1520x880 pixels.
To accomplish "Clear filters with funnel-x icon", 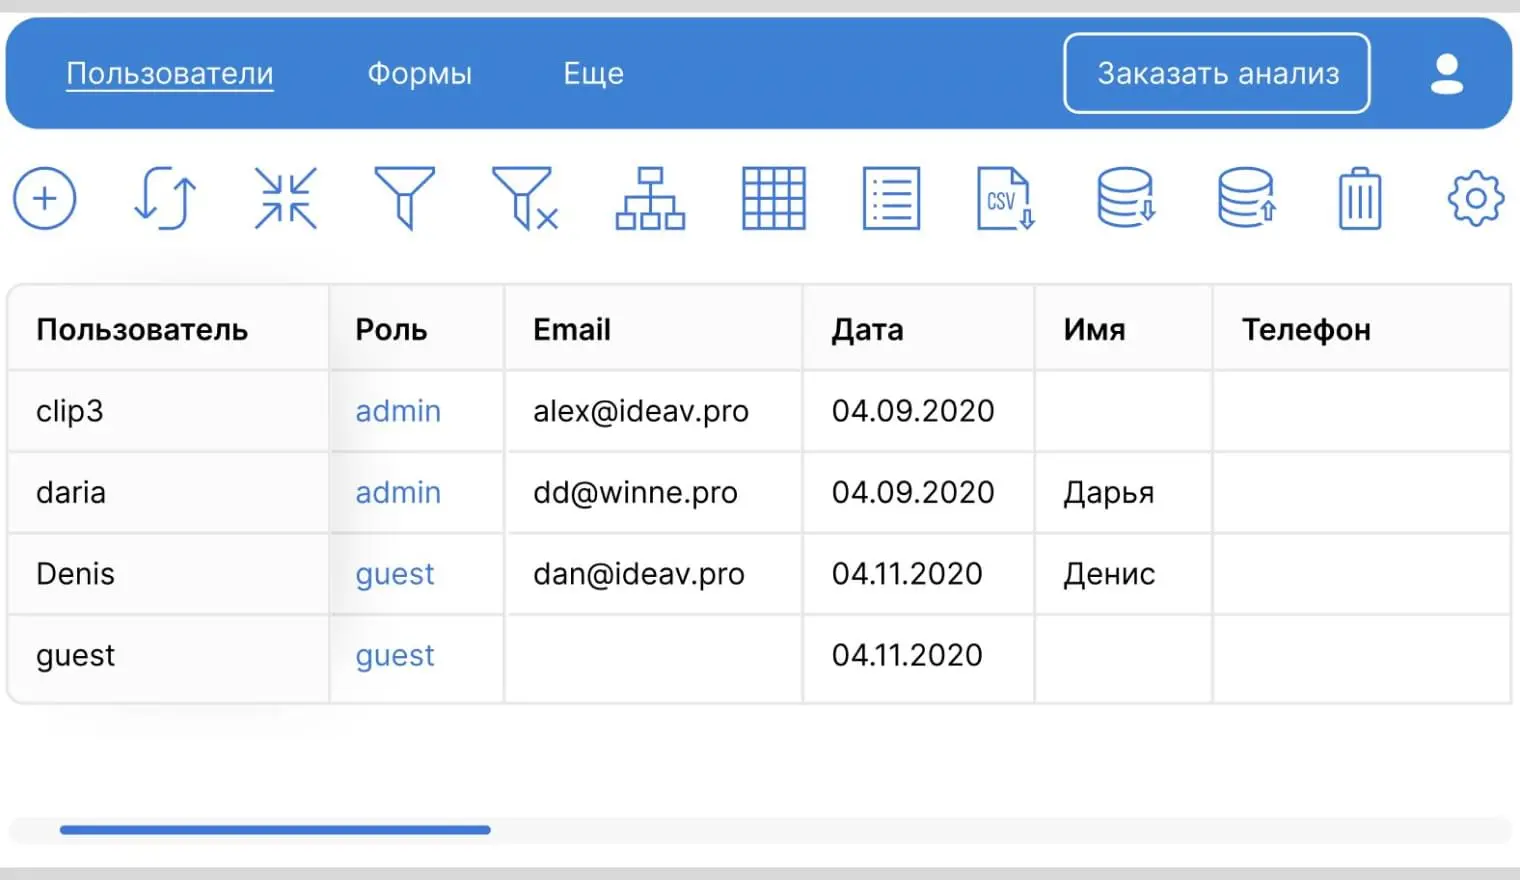I will pyautogui.click(x=525, y=198).
